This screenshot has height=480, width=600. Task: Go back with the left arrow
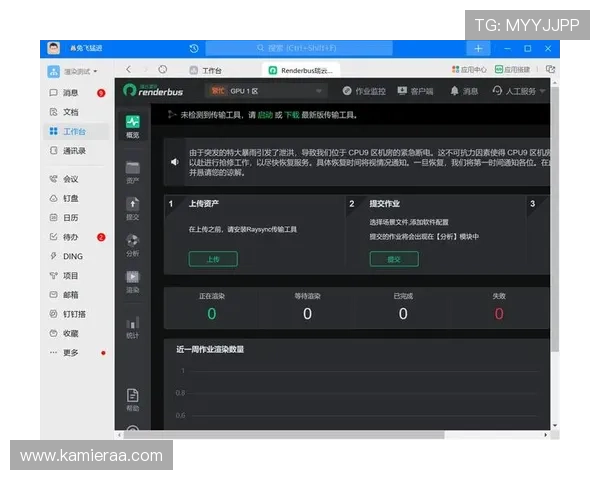coord(129,69)
